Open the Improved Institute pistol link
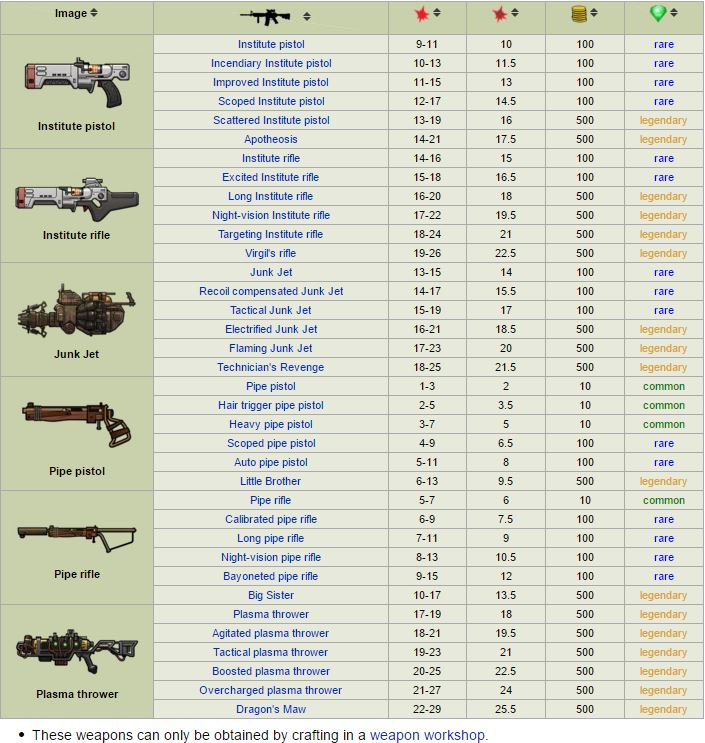This screenshot has height=743, width=705. coord(271,82)
